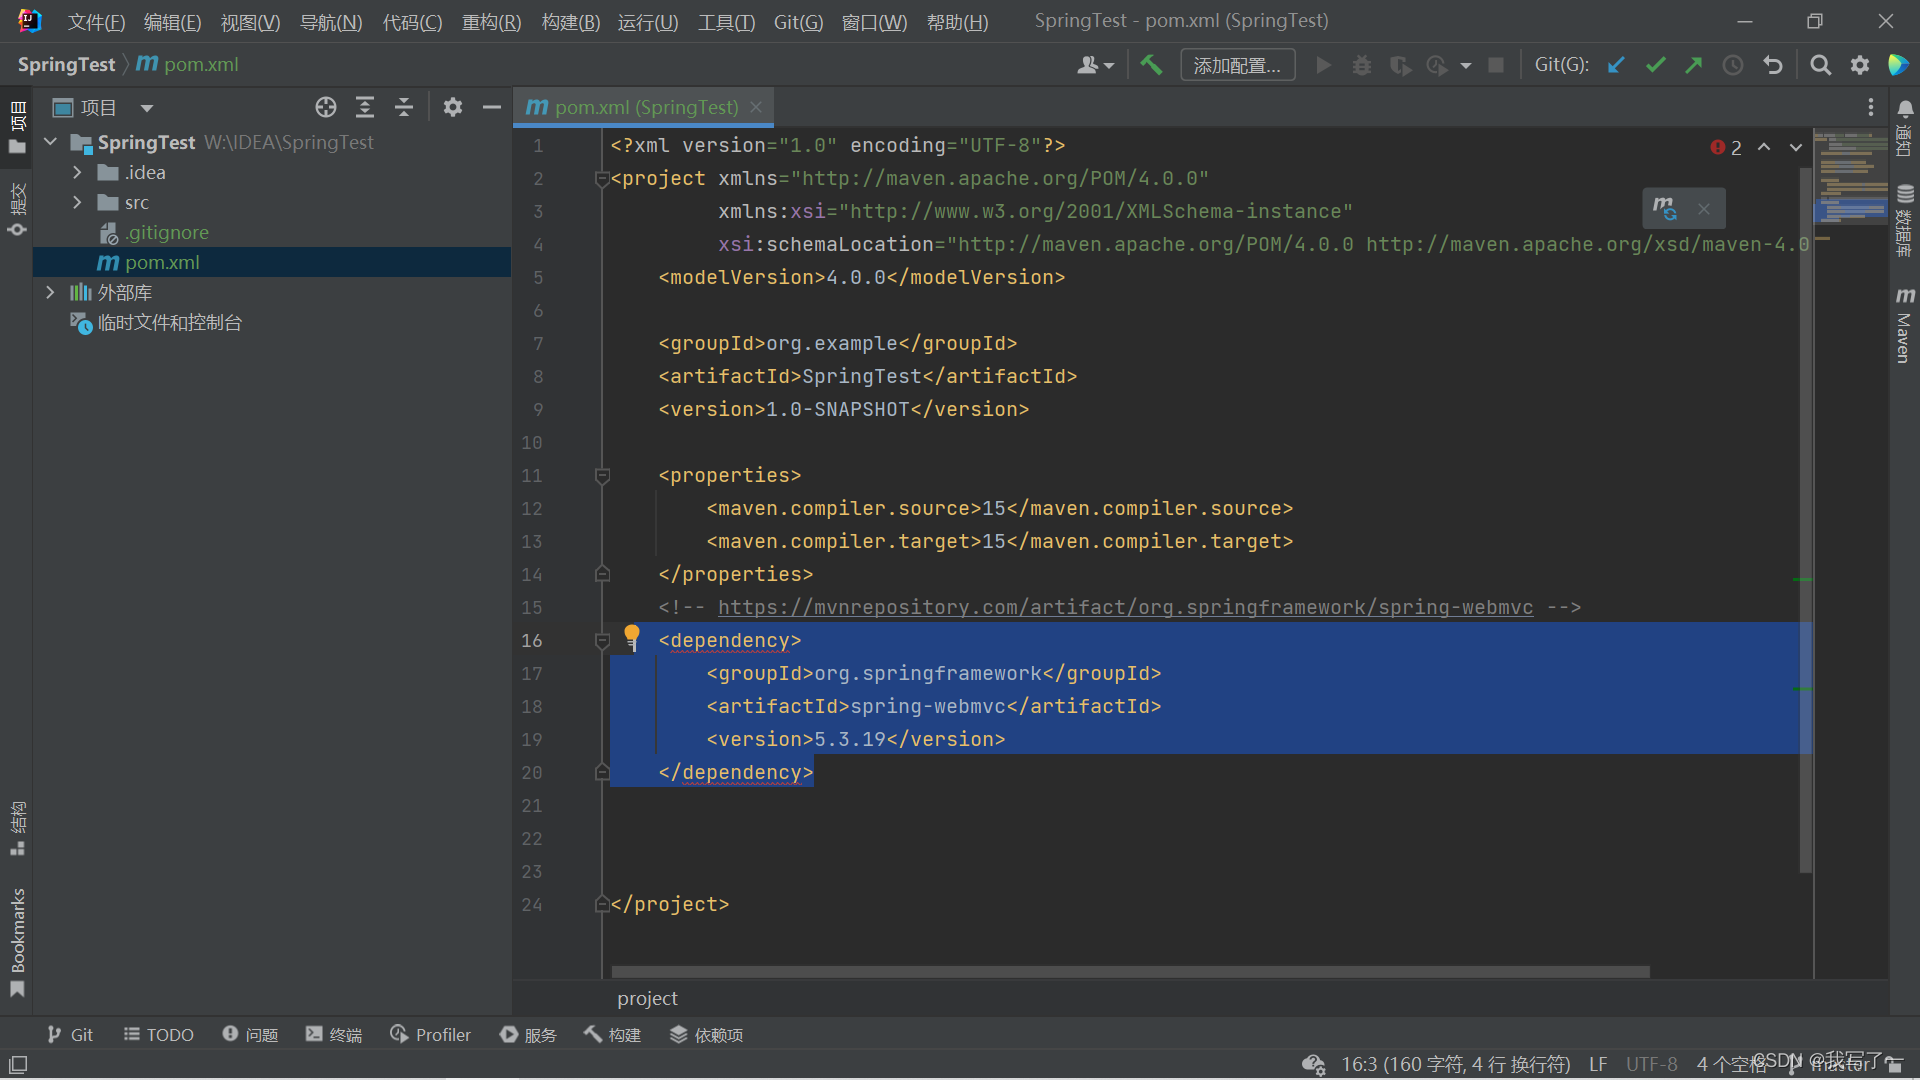Open the mvnrepository spring-webmvc link
Image resolution: width=1920 pixels, height=1080 pixels.
pos(1124,607)
